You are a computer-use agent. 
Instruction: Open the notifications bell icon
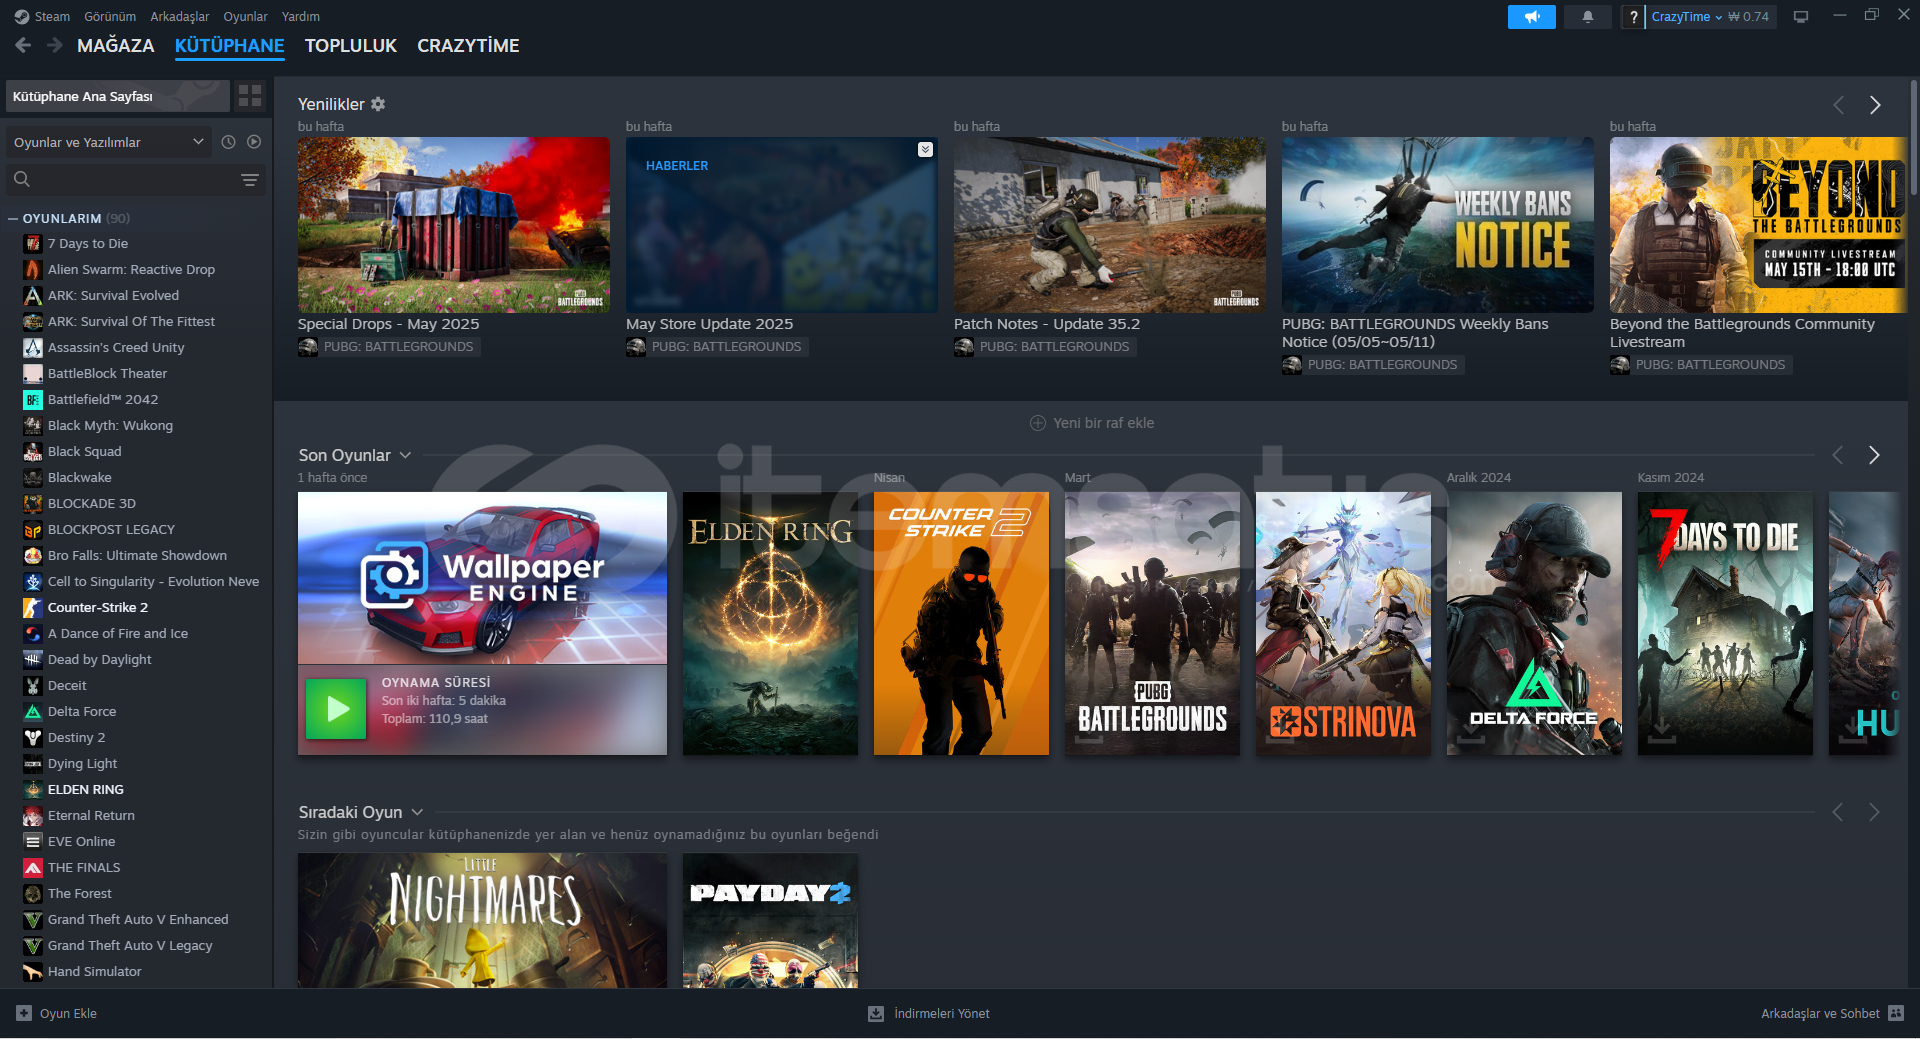click(1587, 17)
